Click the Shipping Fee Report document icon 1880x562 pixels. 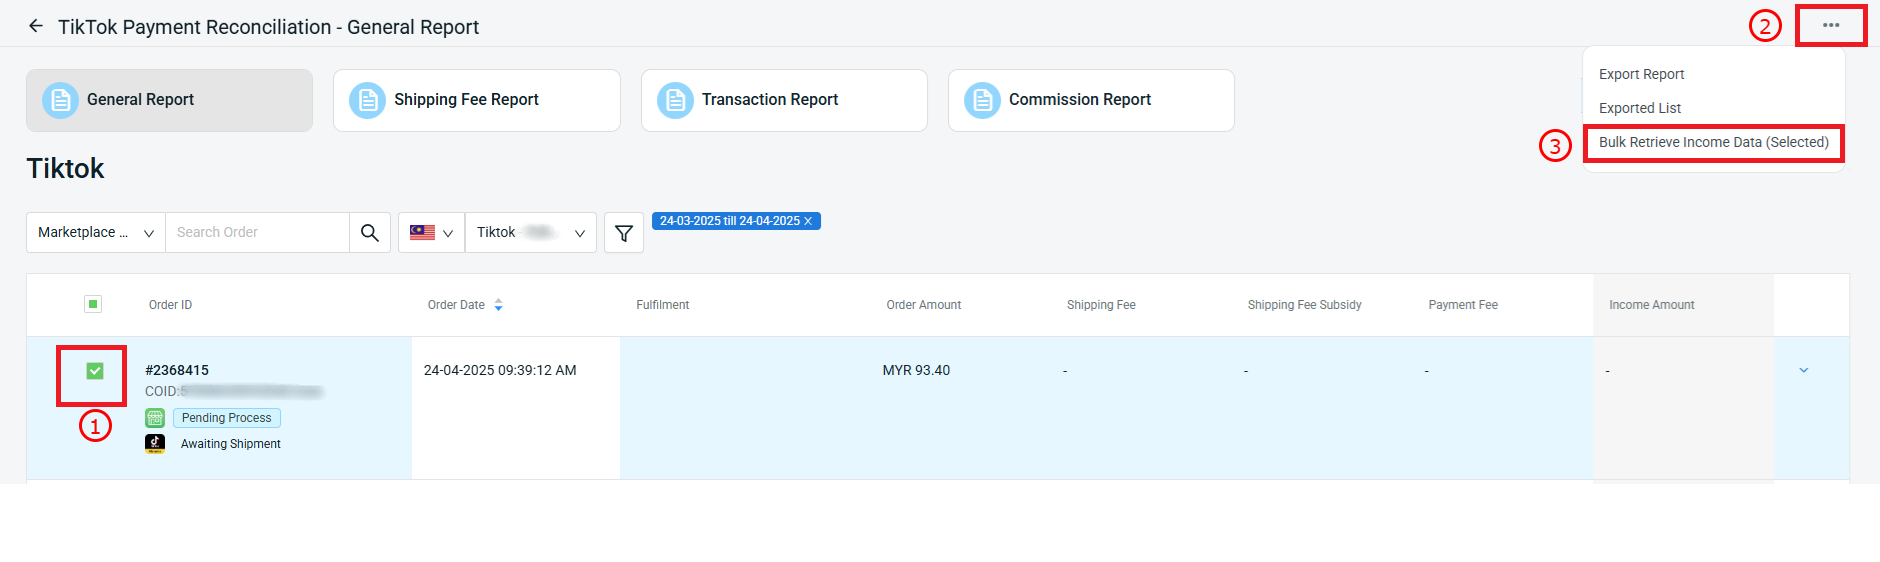[367, 100]
